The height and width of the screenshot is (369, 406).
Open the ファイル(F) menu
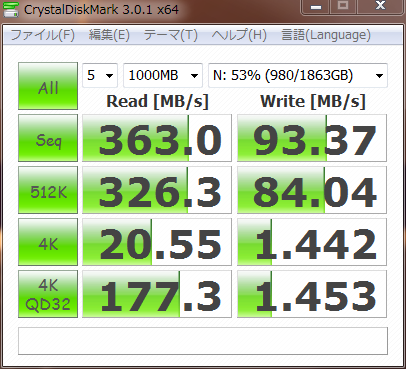click(43, 35)
